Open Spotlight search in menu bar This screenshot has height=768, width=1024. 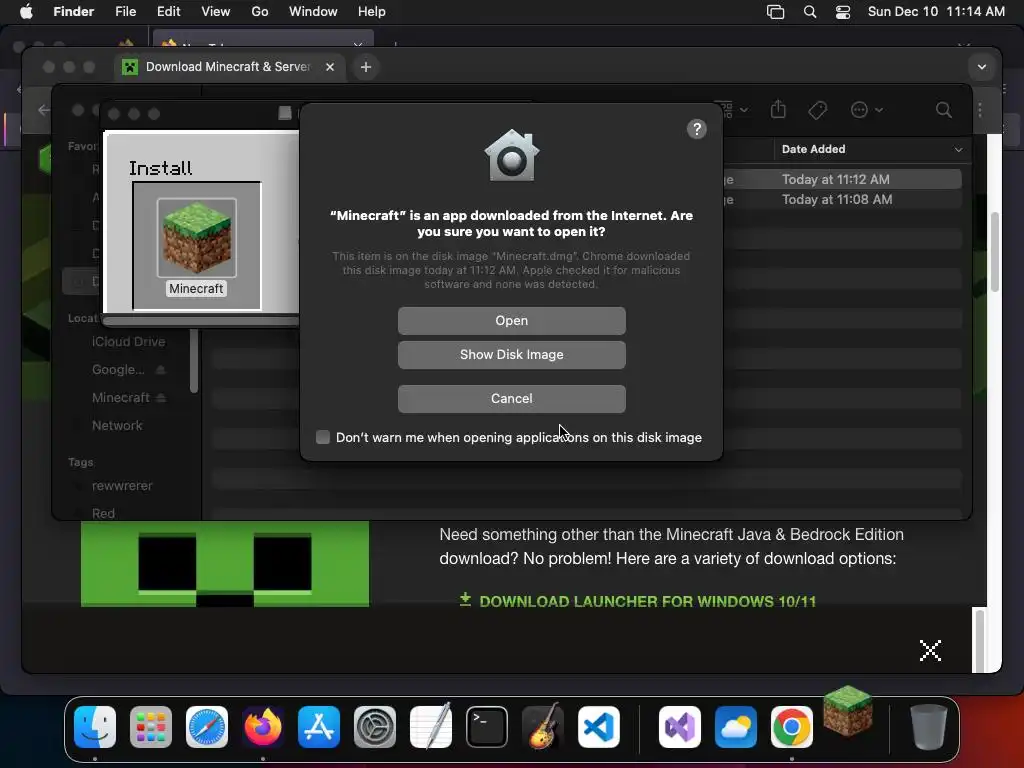(x=810, y=12)
